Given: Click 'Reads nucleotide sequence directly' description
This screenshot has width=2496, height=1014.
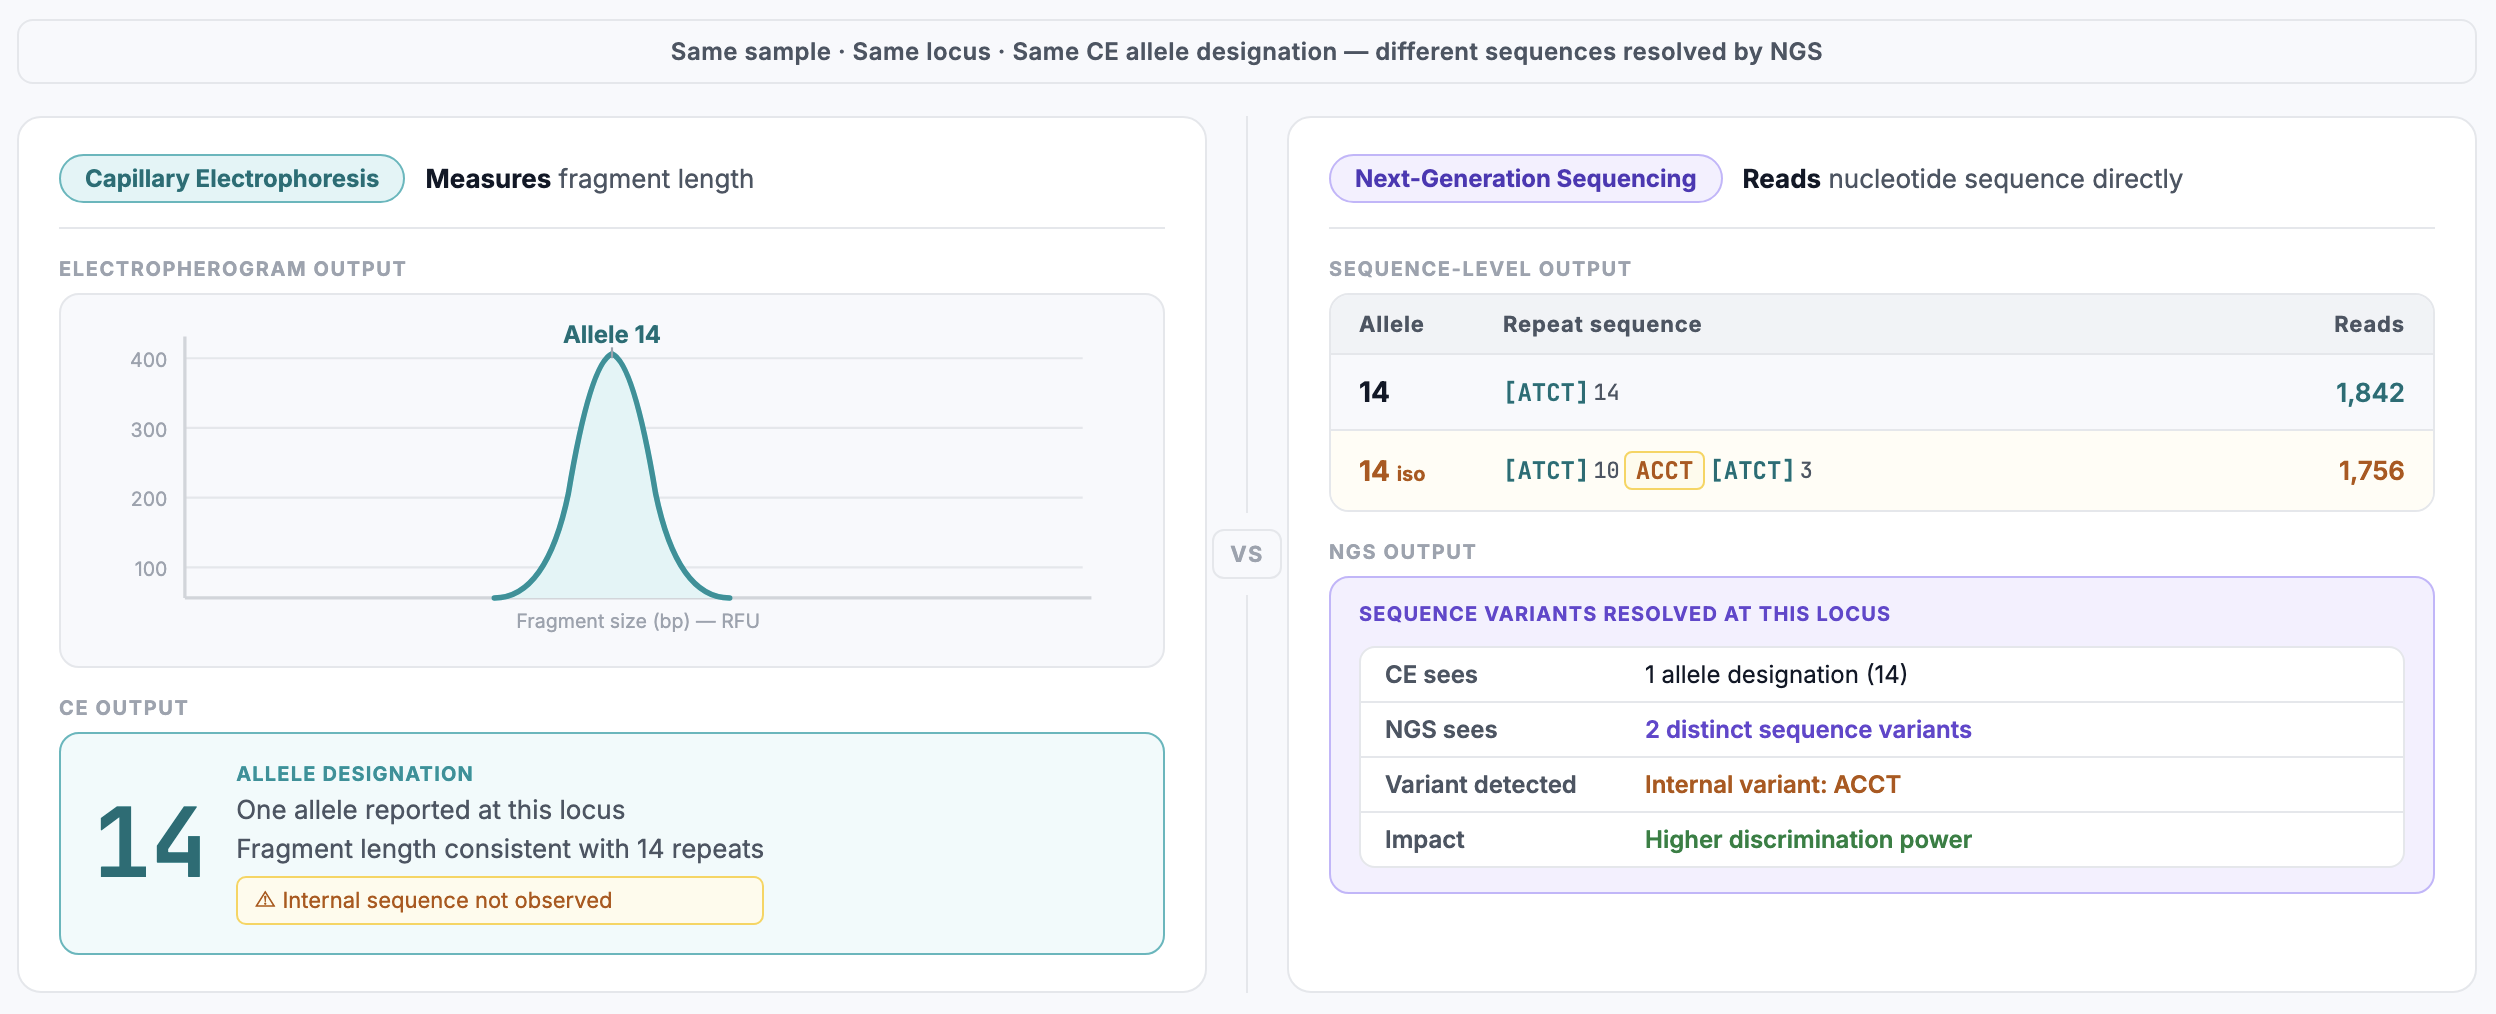Looking at the screenshot, I should click(1962, 179).
